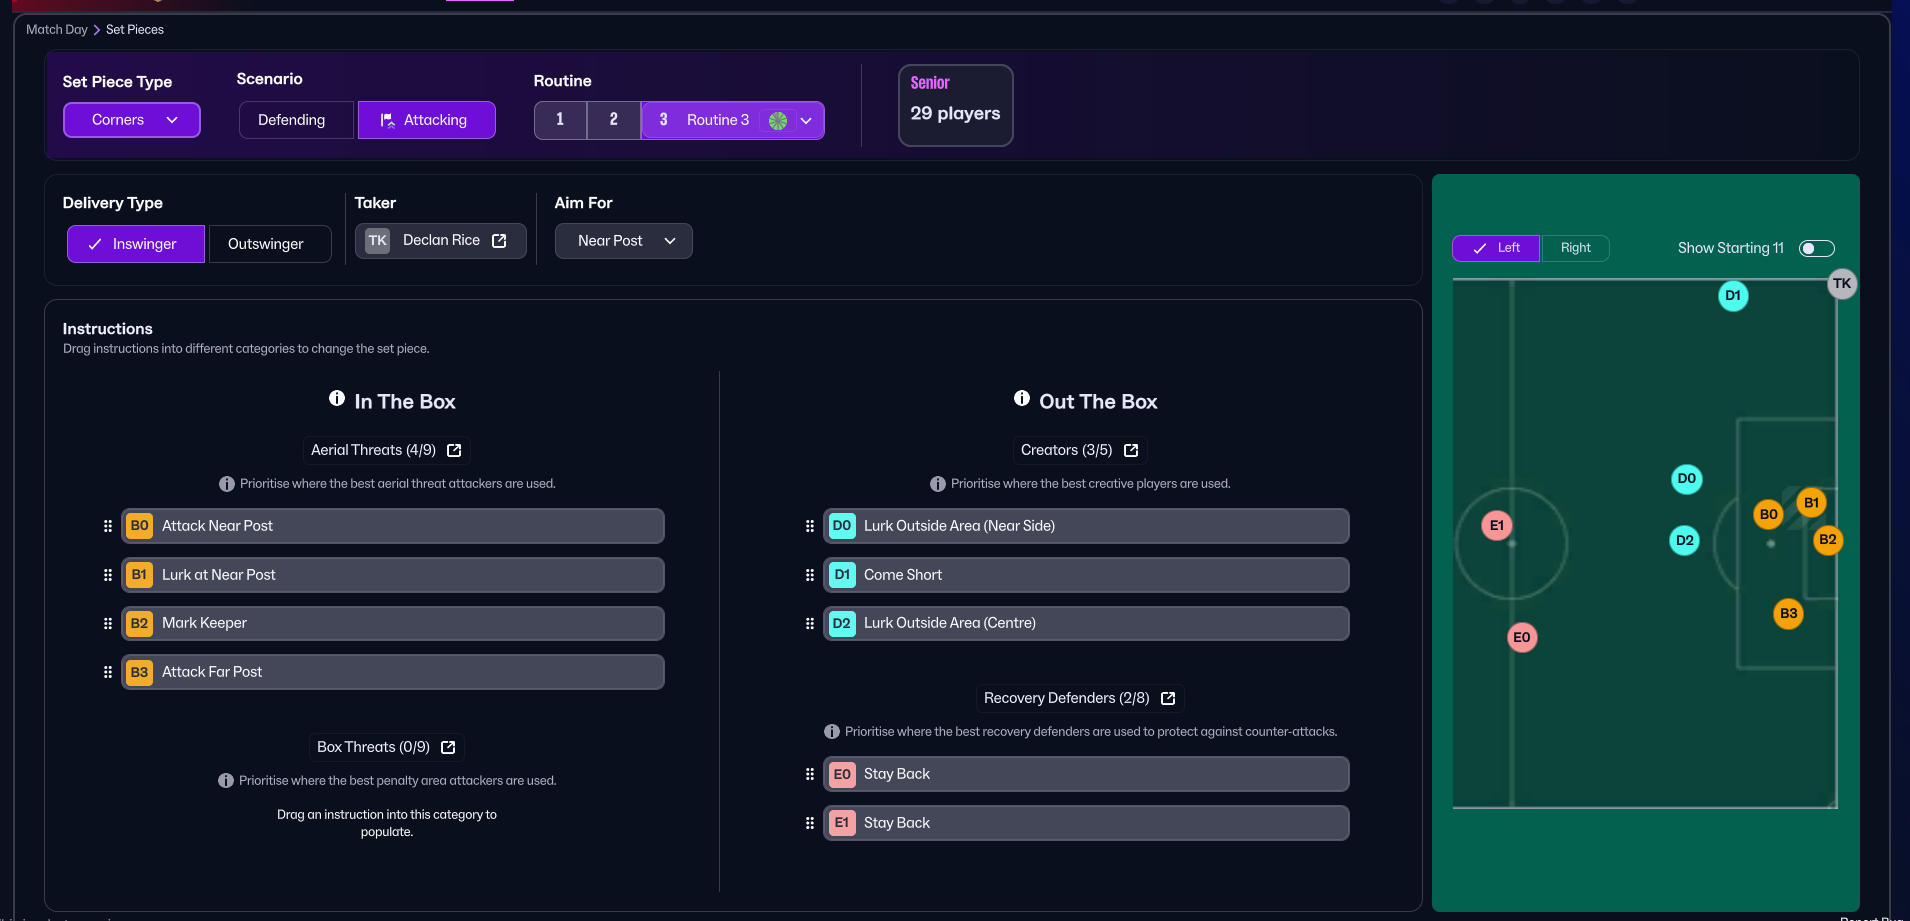
Task: Open Recovery Defenders pop-out icon
Action: point(1168,699)
